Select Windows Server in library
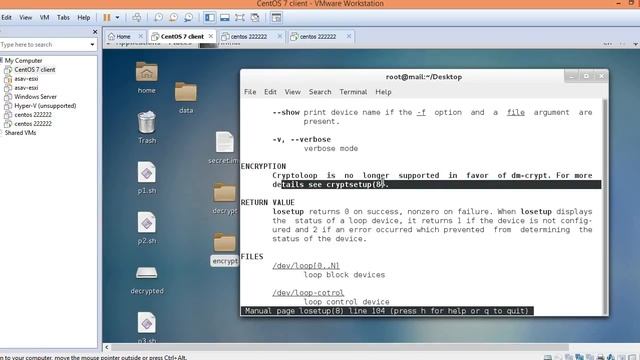Screen dimensions: 640x360 [35, 97]
